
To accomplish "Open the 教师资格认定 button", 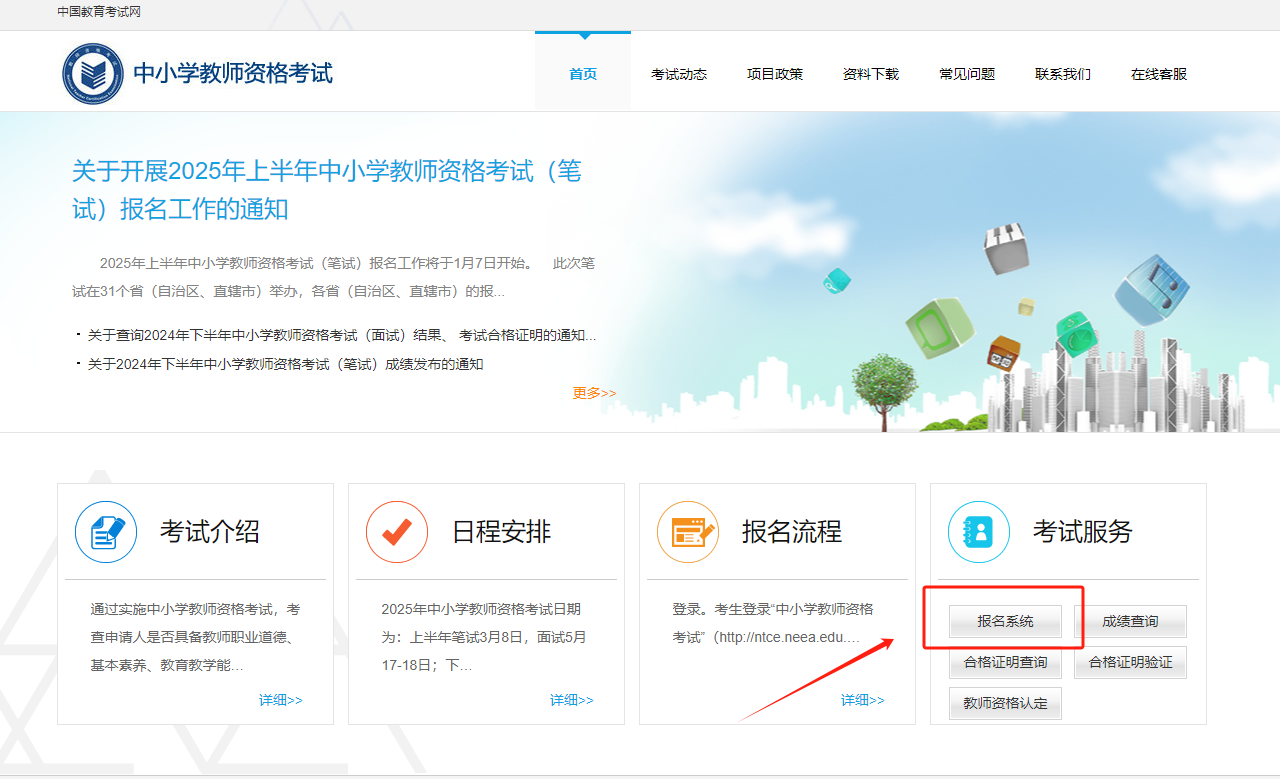I will [1005, 703].
